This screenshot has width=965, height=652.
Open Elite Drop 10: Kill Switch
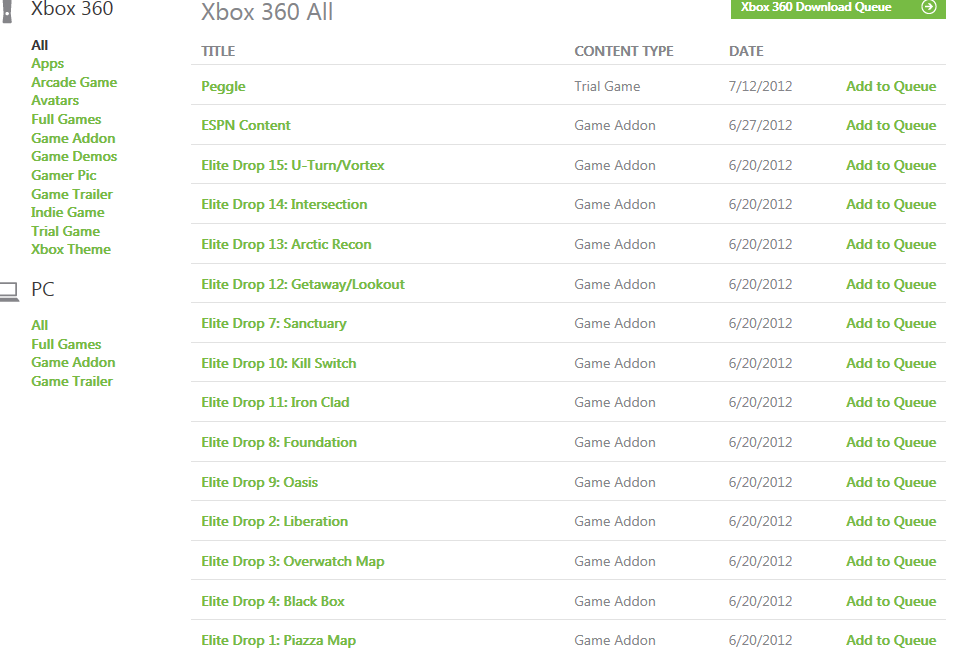click(279, 363)
